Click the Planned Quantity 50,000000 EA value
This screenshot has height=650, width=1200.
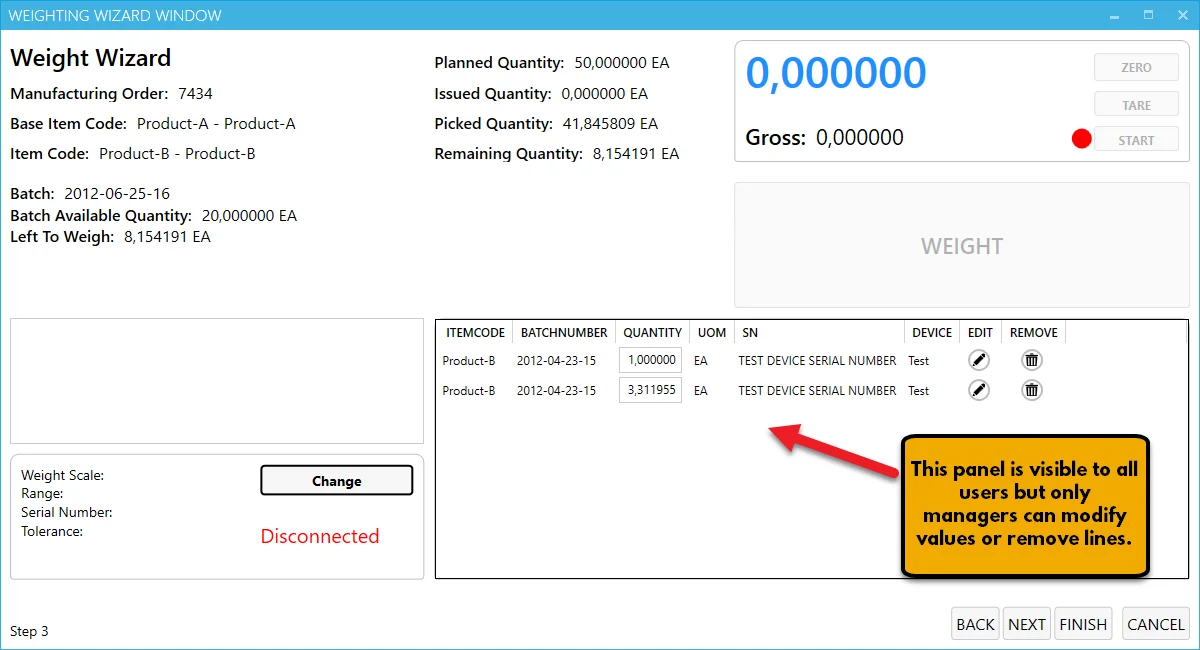[x=622, y=63]
